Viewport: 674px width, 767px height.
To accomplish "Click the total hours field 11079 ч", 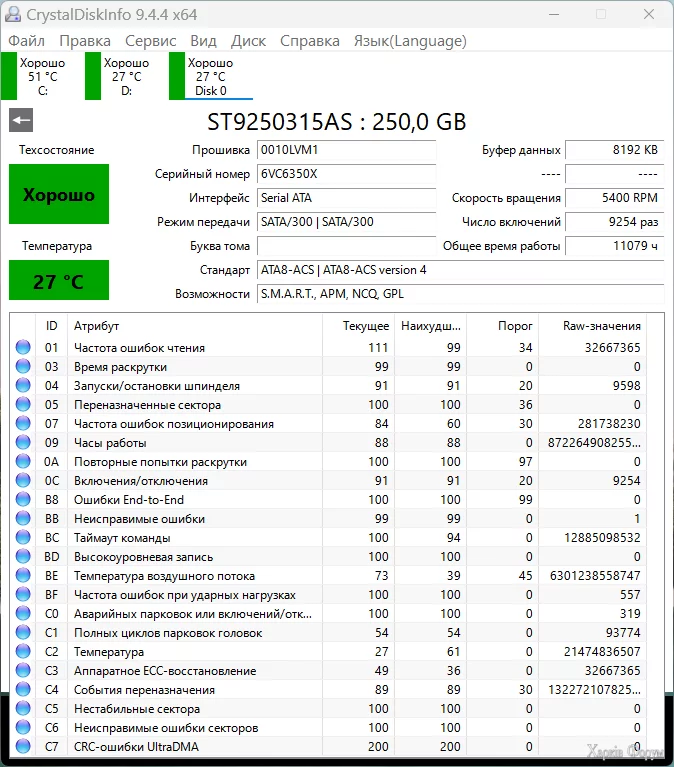I will [x=614, y=246].
